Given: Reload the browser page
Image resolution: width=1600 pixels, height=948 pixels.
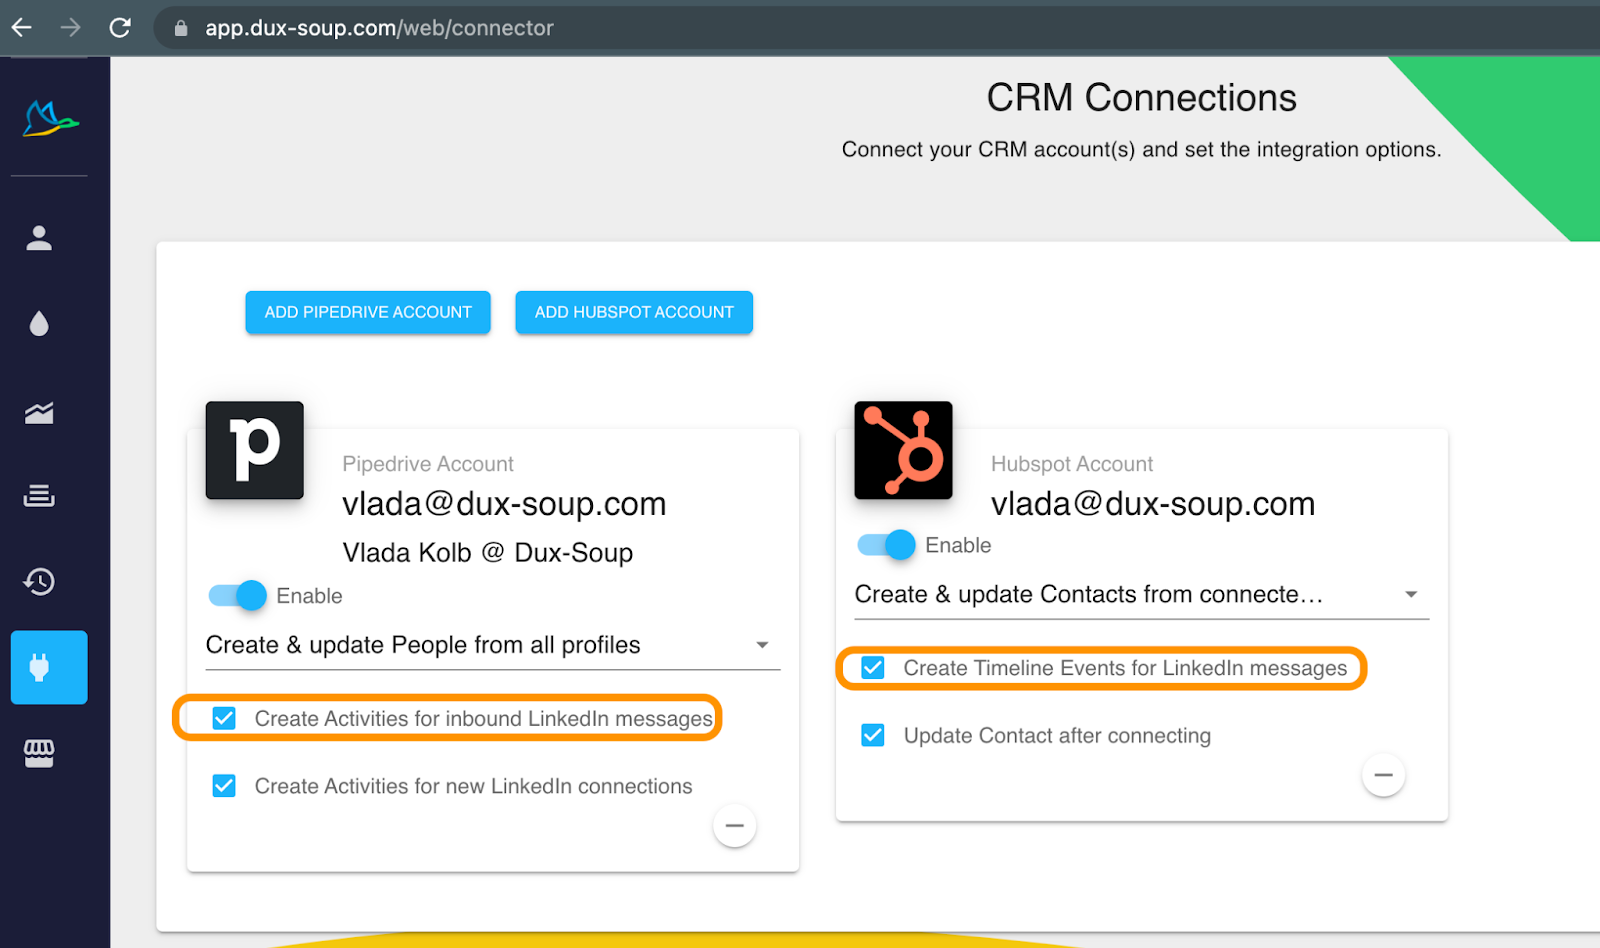Looking at the screenshot, I should [x=120, y=28].
